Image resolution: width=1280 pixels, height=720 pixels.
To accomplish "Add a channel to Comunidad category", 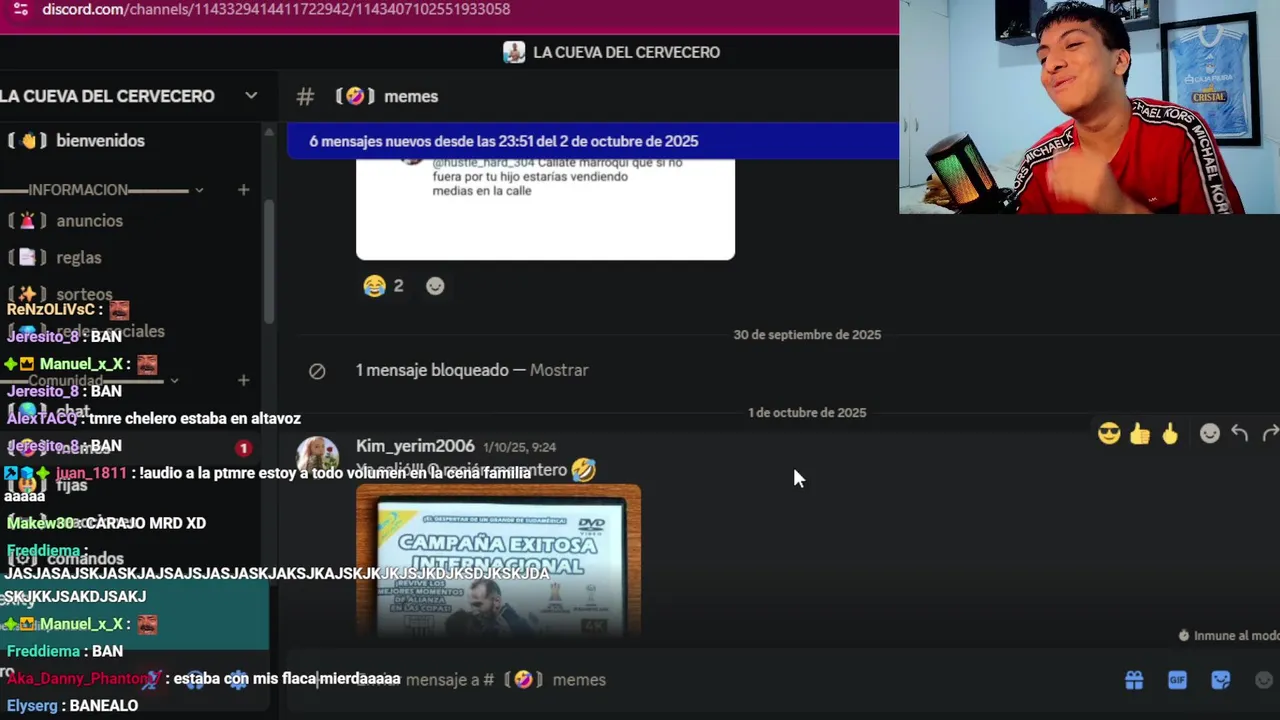I will tap(243, 381).
